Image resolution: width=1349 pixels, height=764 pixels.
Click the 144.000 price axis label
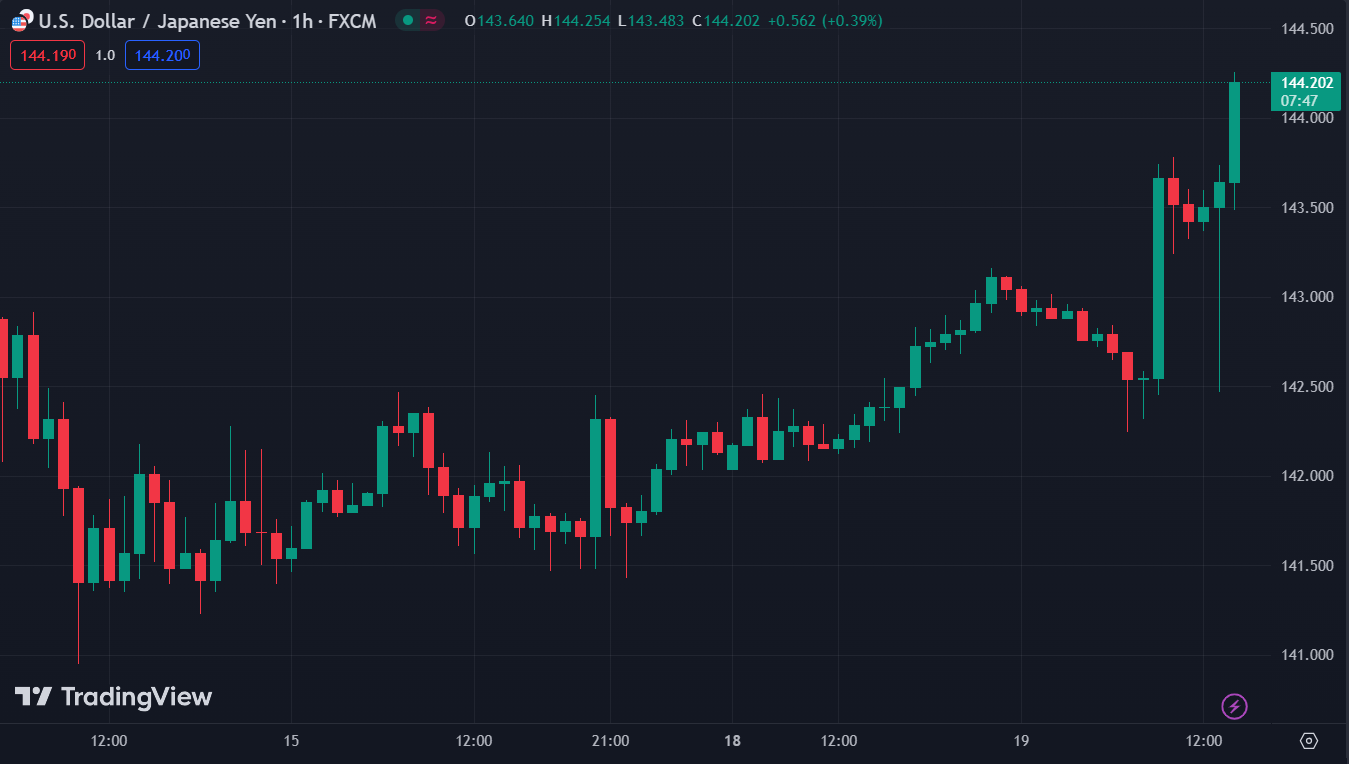coord(1308,118)
